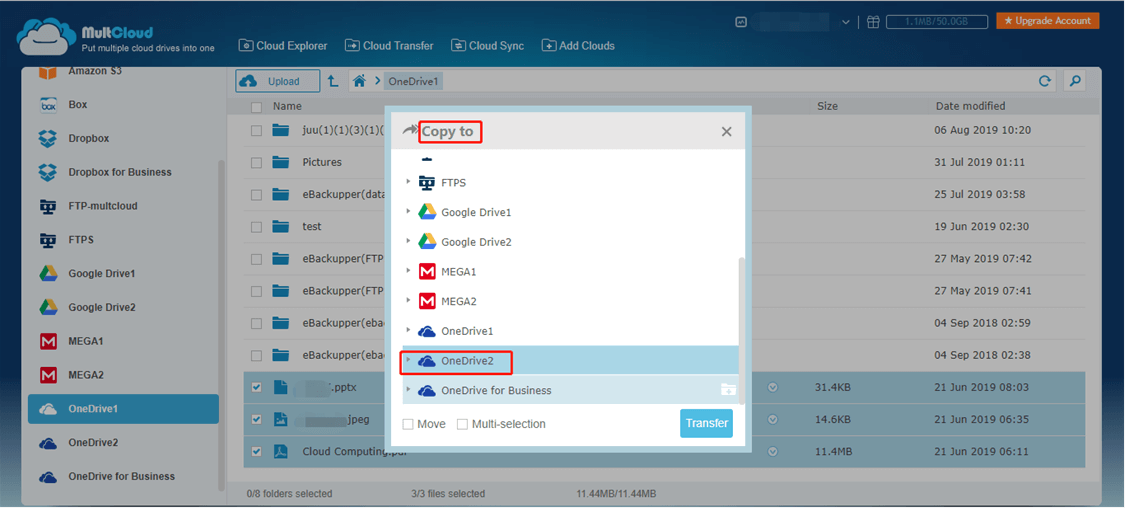Click the storage usage bar 1.1MB/50.0GB
Image resolution: width=1125 pixels, height=508 pixels.
point(937,22)
